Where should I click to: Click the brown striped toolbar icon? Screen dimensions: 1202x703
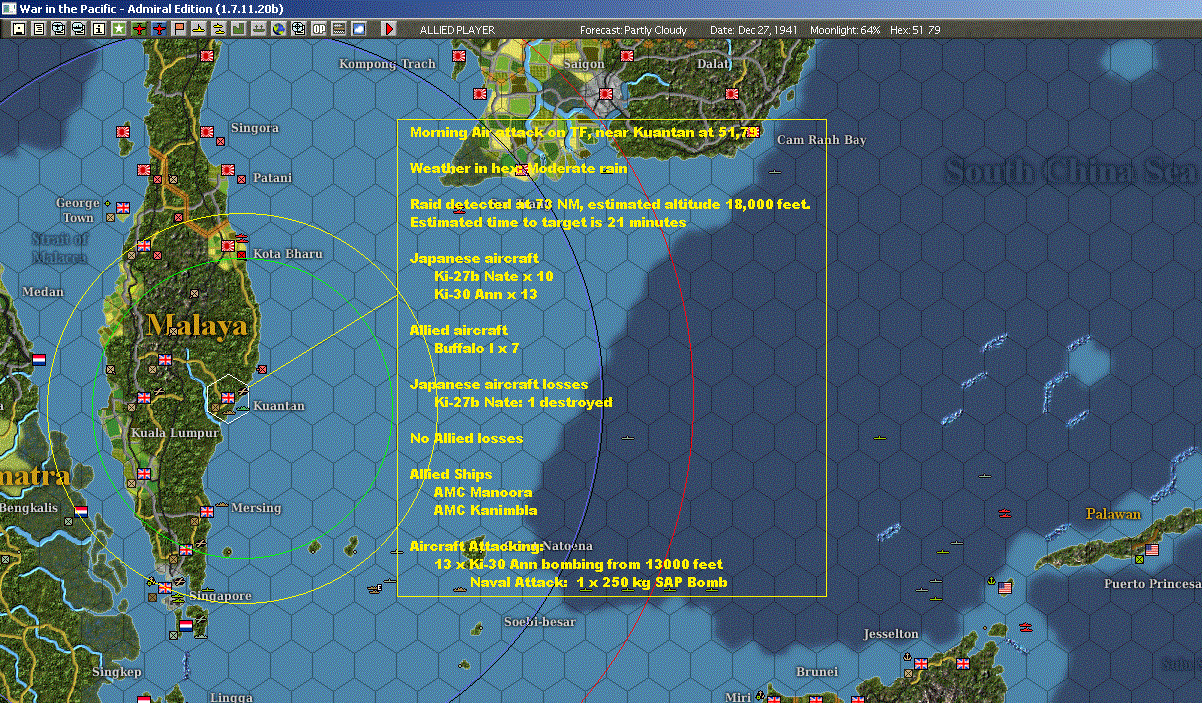pyautogui.click(x=338, y=29)
